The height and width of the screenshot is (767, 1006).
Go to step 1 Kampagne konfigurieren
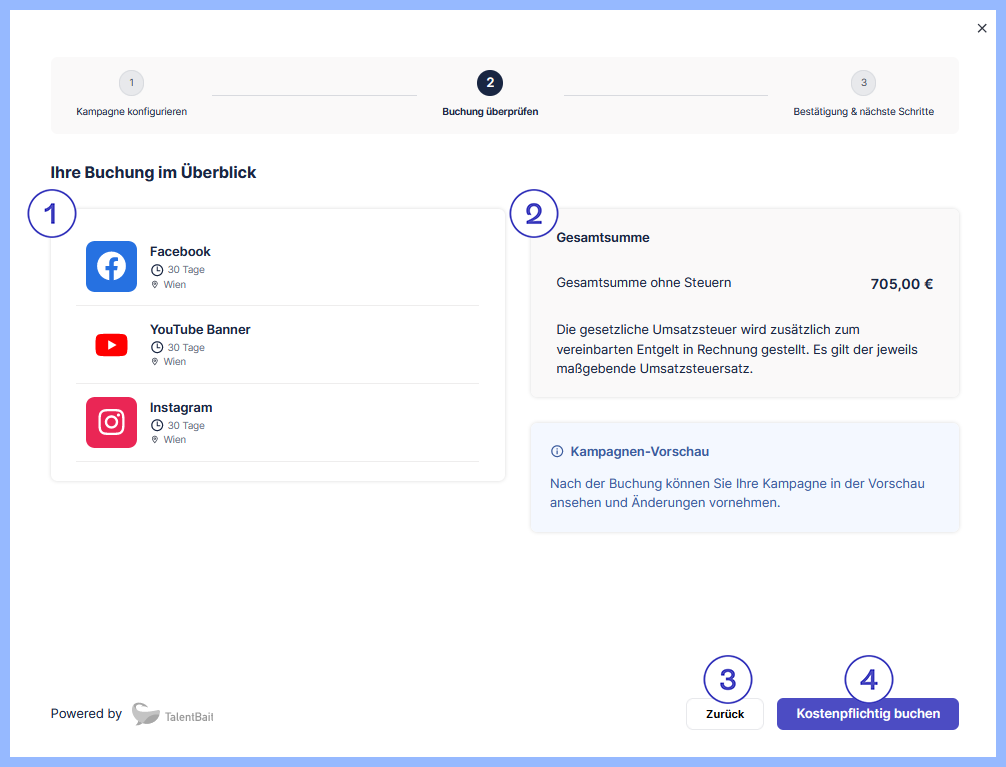tap(131, 83)
